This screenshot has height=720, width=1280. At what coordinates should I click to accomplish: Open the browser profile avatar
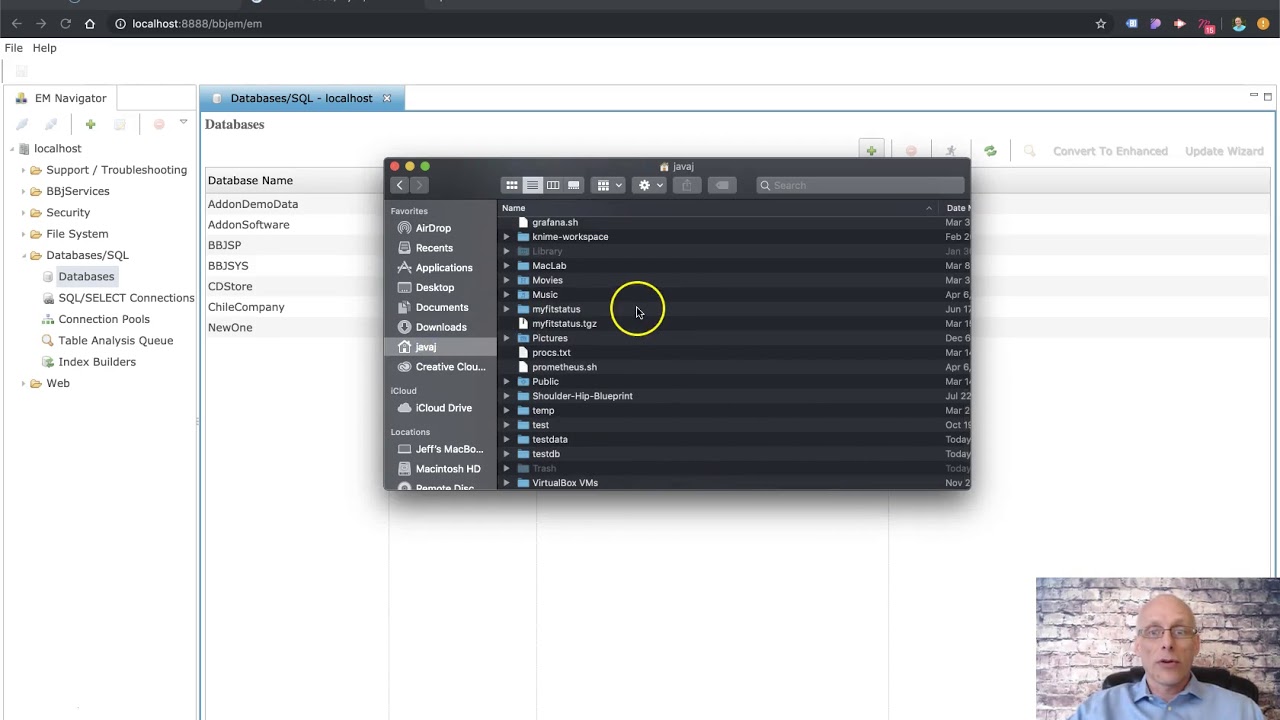[x=1239, y=23]
